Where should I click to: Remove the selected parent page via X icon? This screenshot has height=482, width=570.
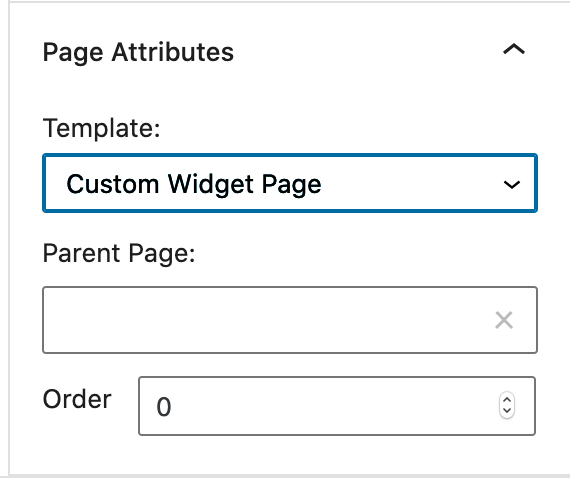point(504,320)
